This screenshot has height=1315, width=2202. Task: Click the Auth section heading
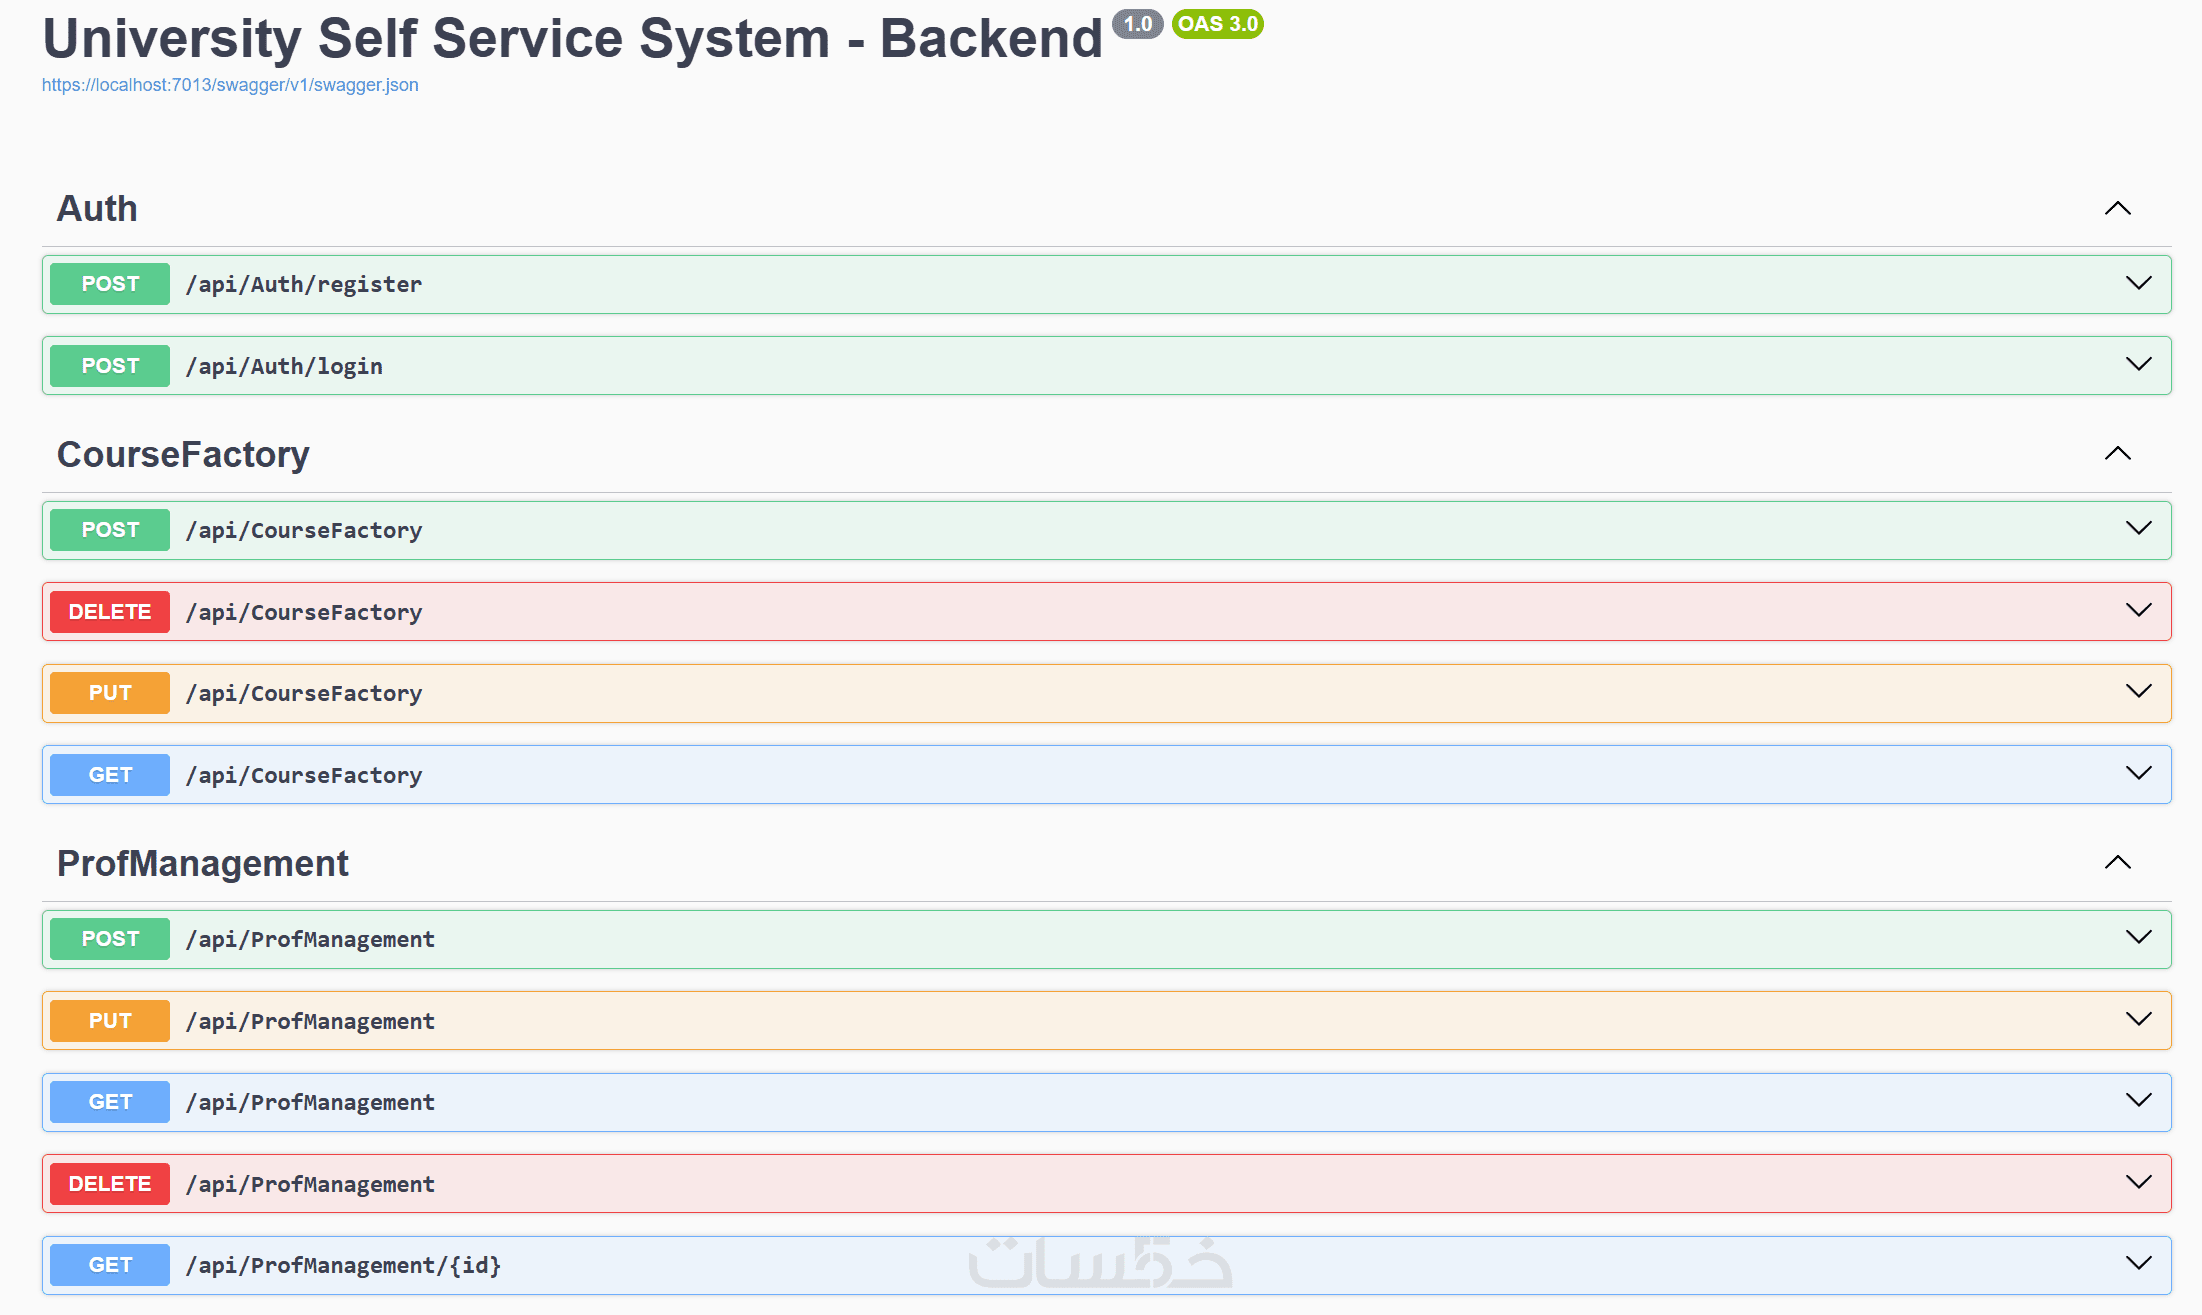click(x=97, y=209)
